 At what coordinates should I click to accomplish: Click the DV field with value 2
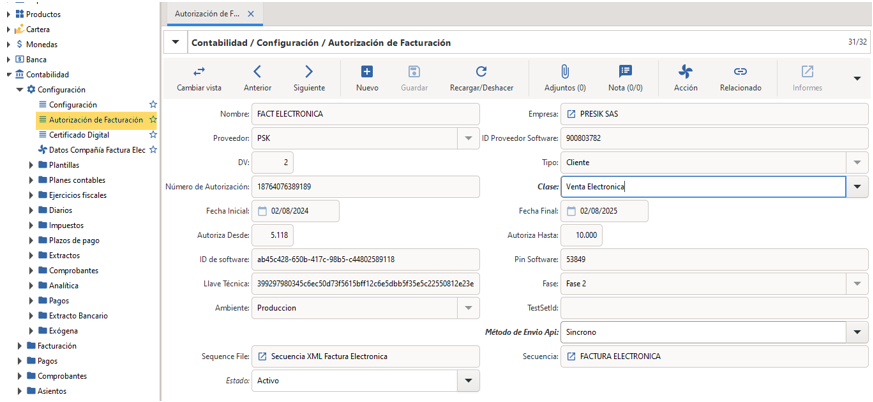272,163
